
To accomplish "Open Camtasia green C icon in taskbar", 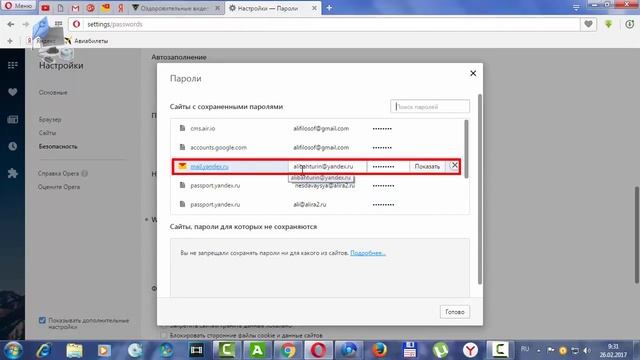I will point(227,350).
